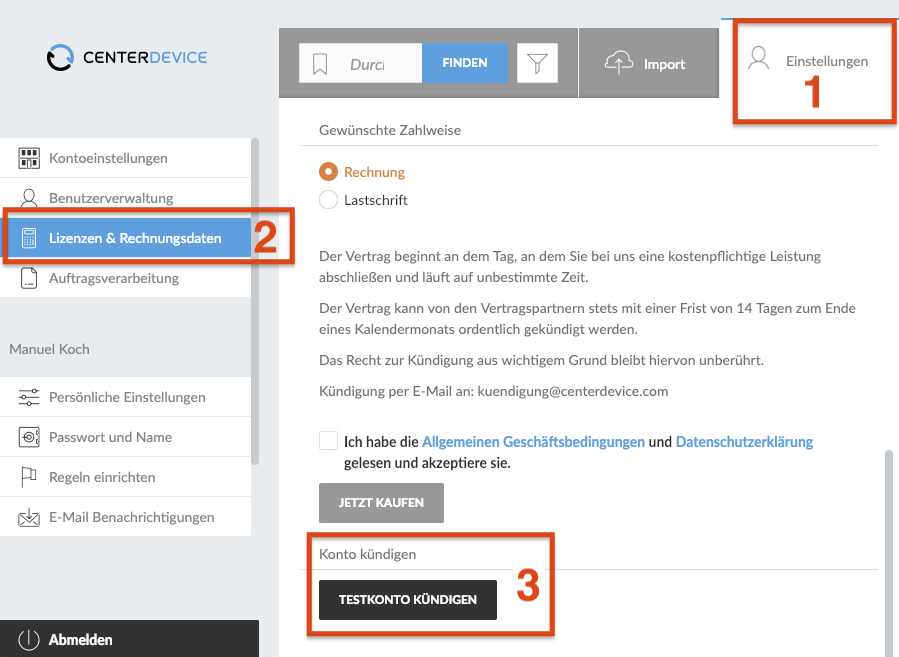Click the safe icon for Passwort und Name
The image size is (899, 657).
tap(29, 437)
